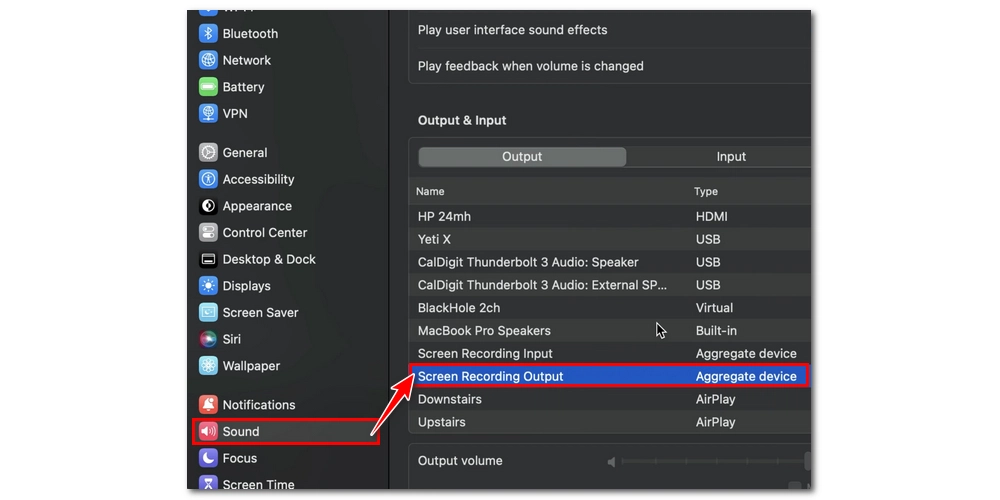Screen dimensions: 1000x500
Task: Select CalDigit Thunderbolt 3 Audio: External SP row
Action: click(610, 285)
